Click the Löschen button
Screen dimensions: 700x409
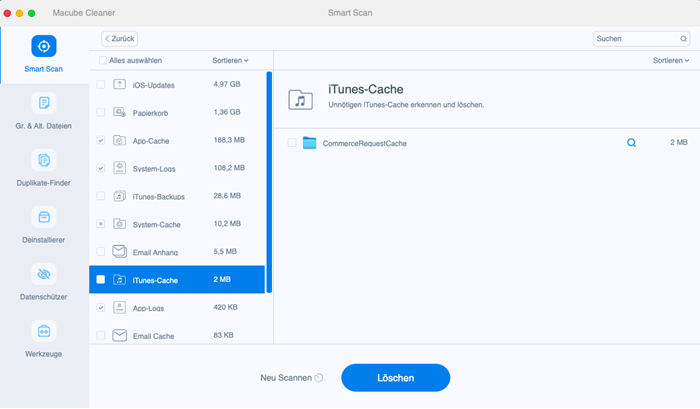tap(396, 378)
